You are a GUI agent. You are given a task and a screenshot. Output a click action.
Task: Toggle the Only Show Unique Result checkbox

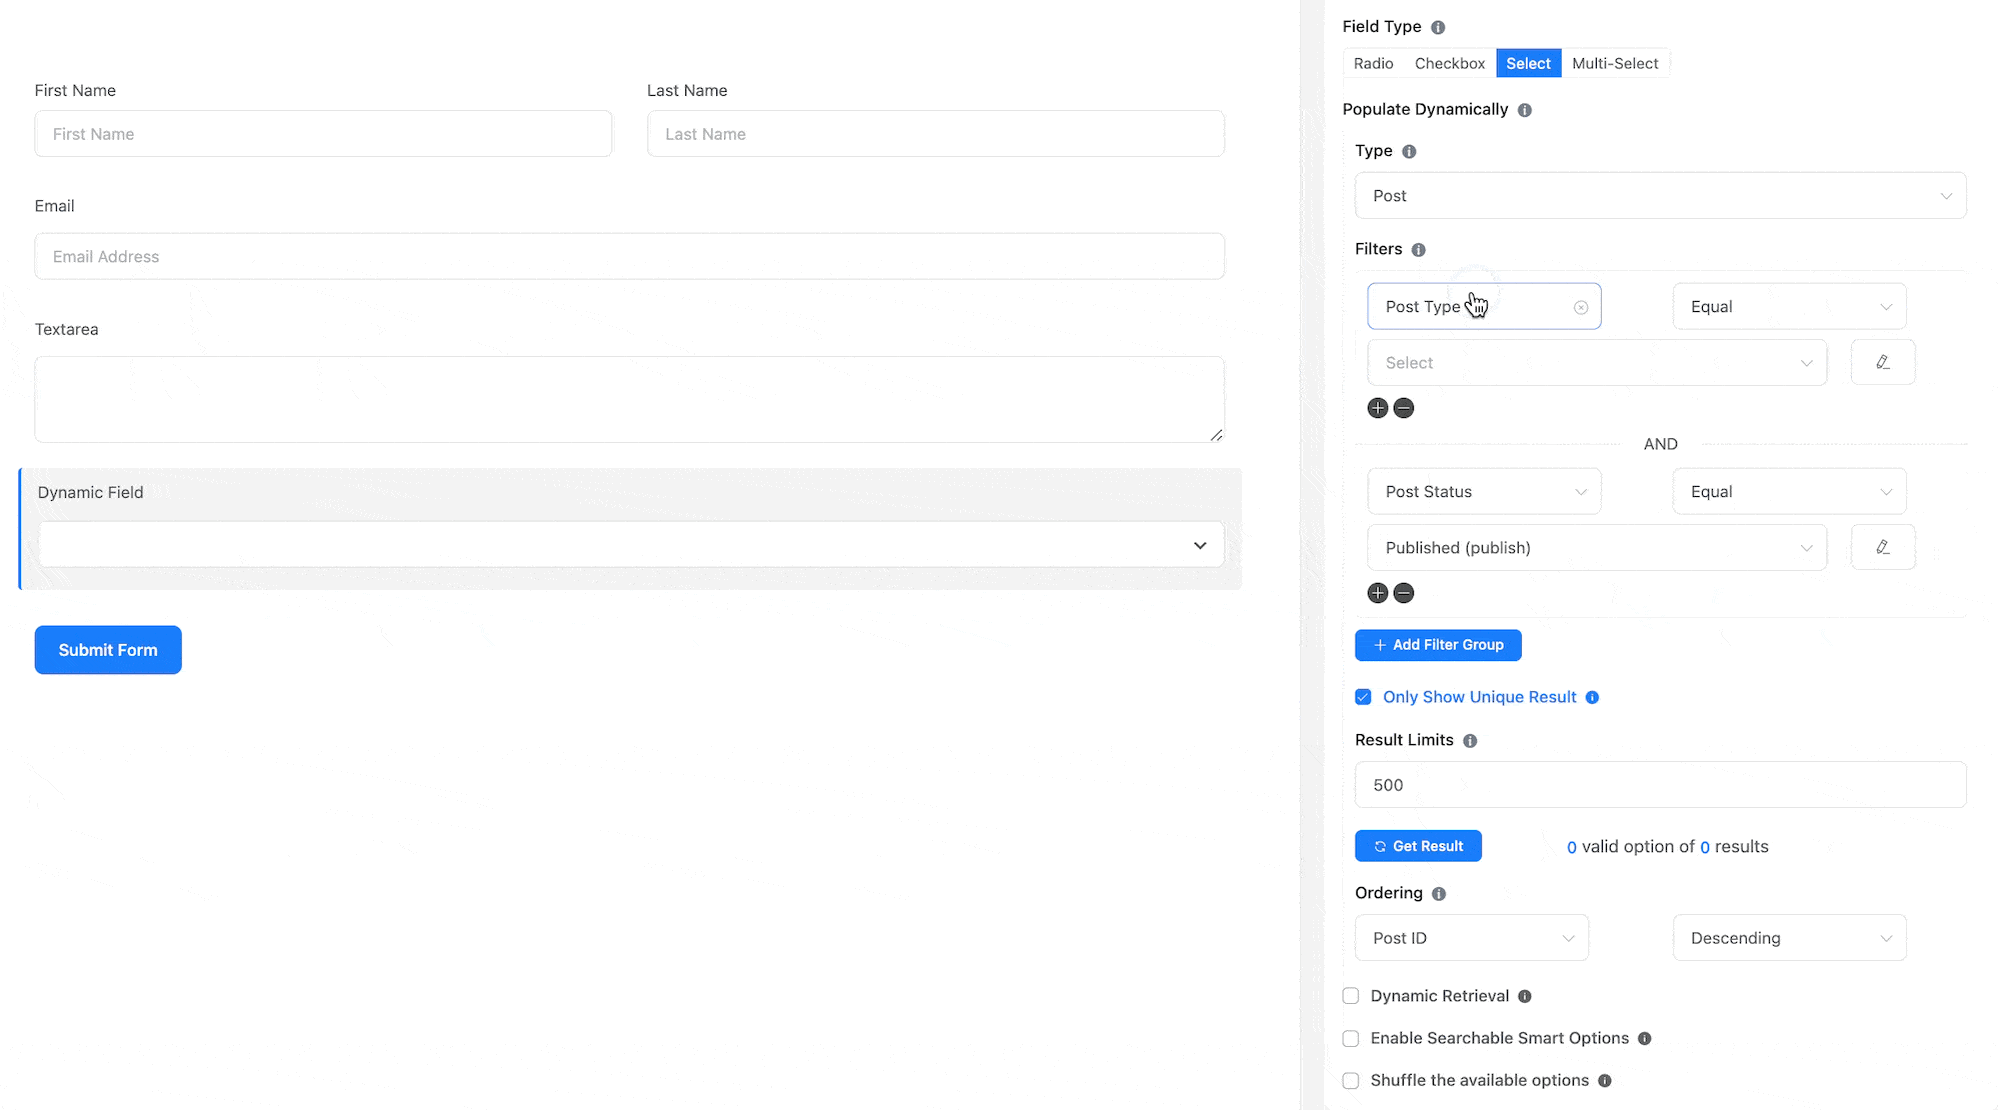click(1363, 697)
